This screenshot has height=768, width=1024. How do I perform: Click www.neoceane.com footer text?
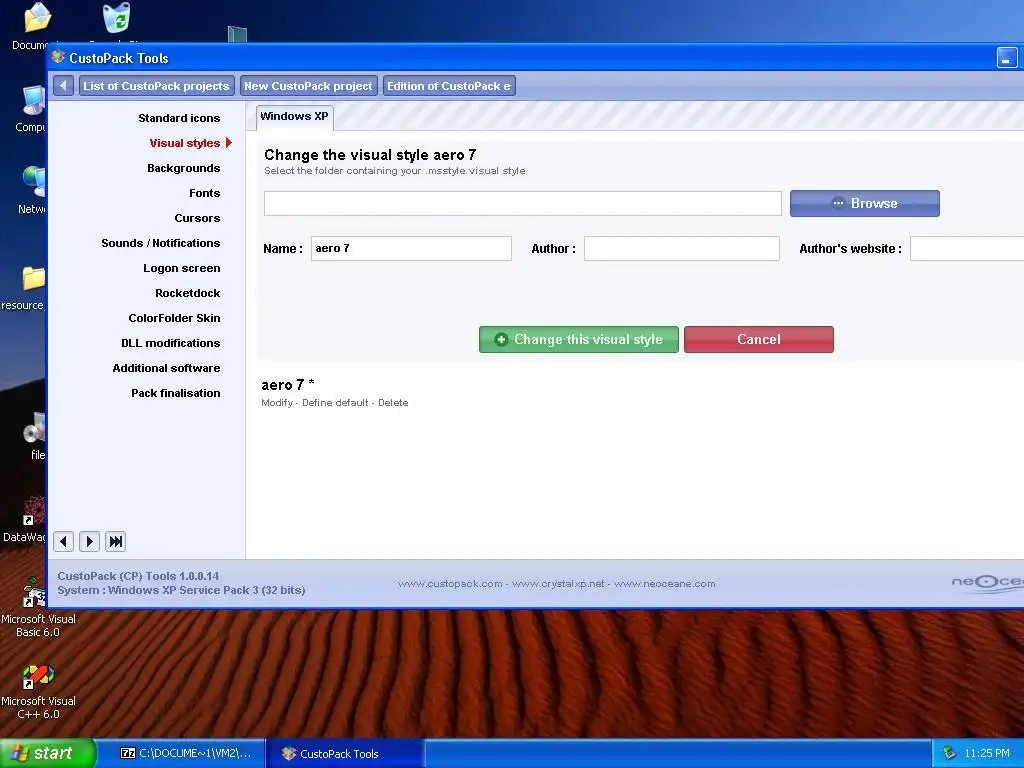(665, 584)
